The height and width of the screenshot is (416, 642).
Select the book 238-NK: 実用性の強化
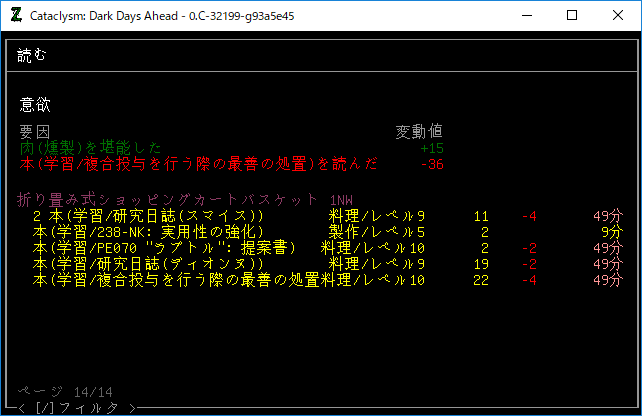(148, 232)
